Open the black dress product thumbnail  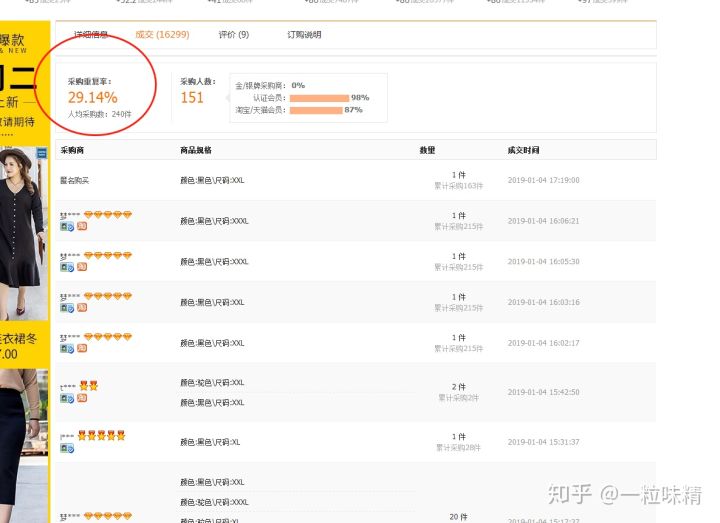click(x=24, y=233)
